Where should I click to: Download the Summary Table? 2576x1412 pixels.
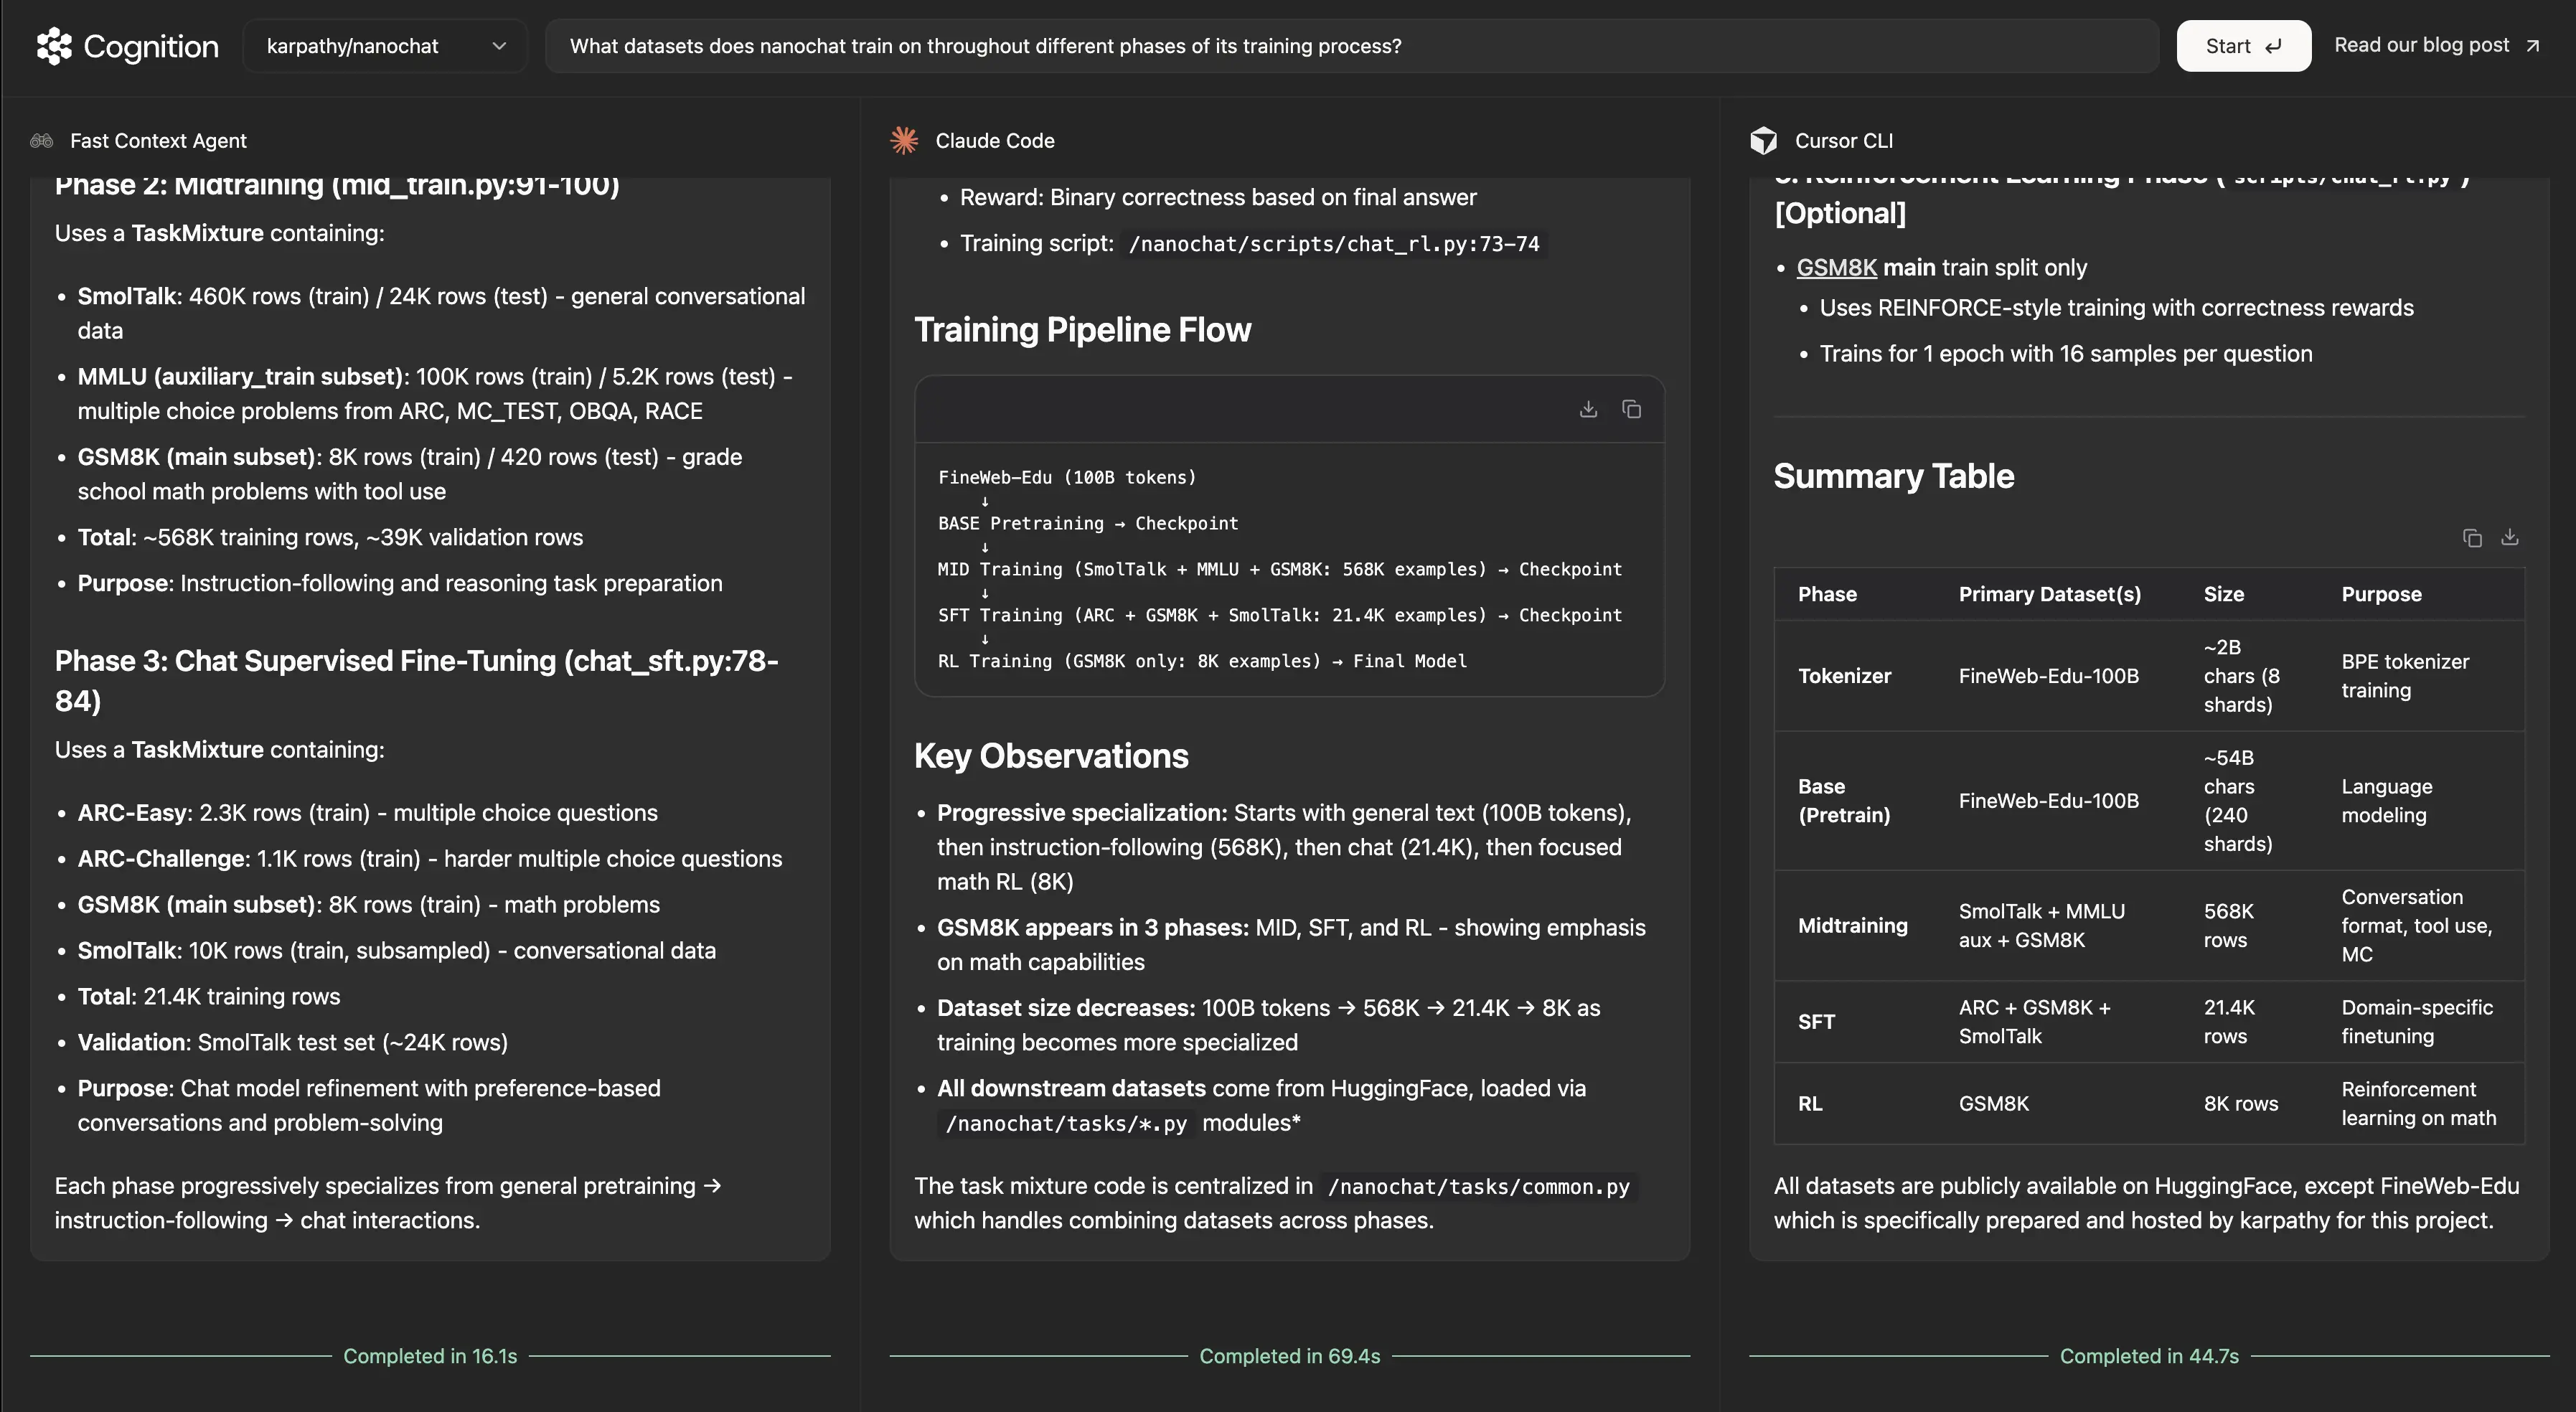(2510, 538)
